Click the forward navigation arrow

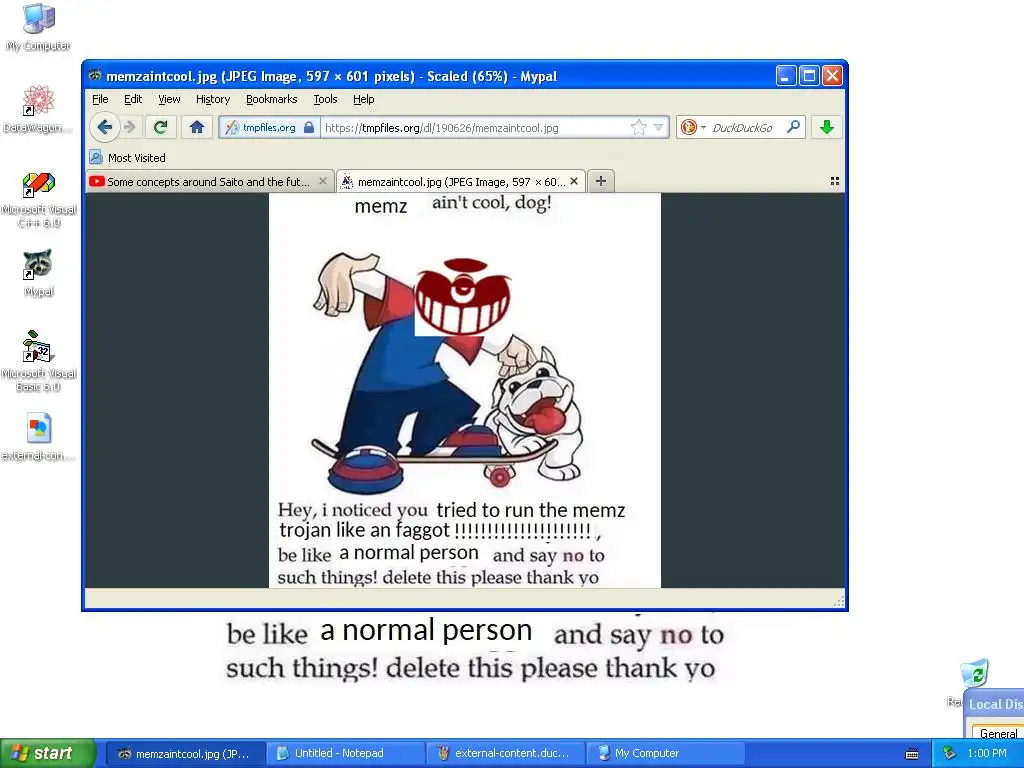130,127
